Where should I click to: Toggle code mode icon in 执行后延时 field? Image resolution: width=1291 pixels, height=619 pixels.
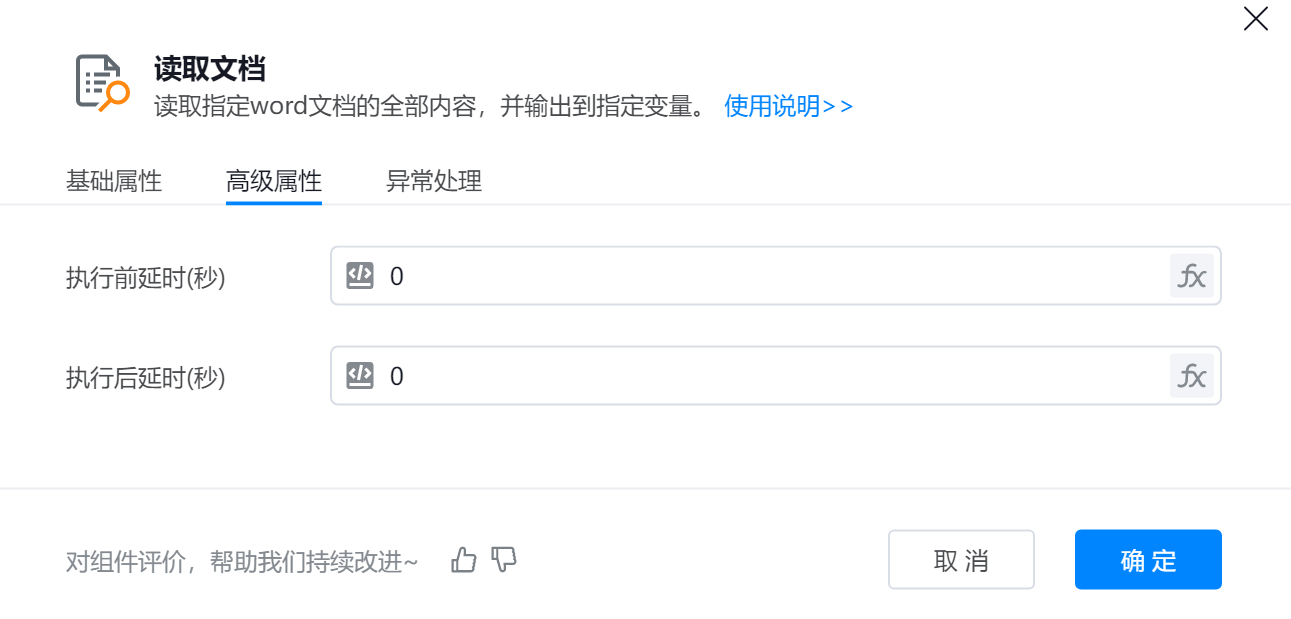tap(360, 376)
